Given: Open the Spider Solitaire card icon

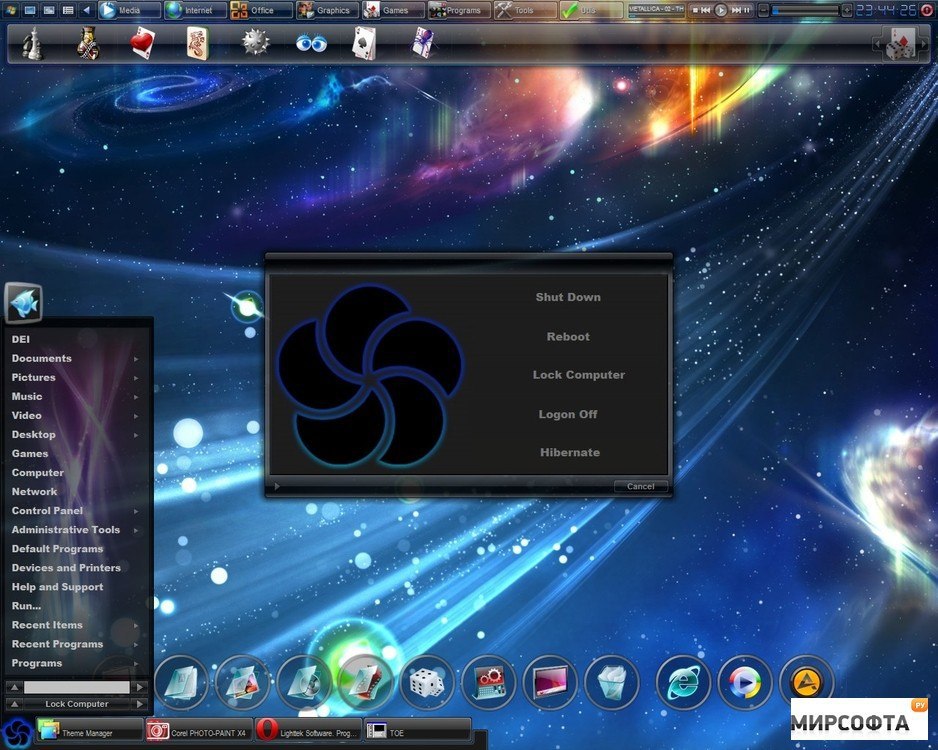Looking at the screenshot, I should [x=423, y=44].
